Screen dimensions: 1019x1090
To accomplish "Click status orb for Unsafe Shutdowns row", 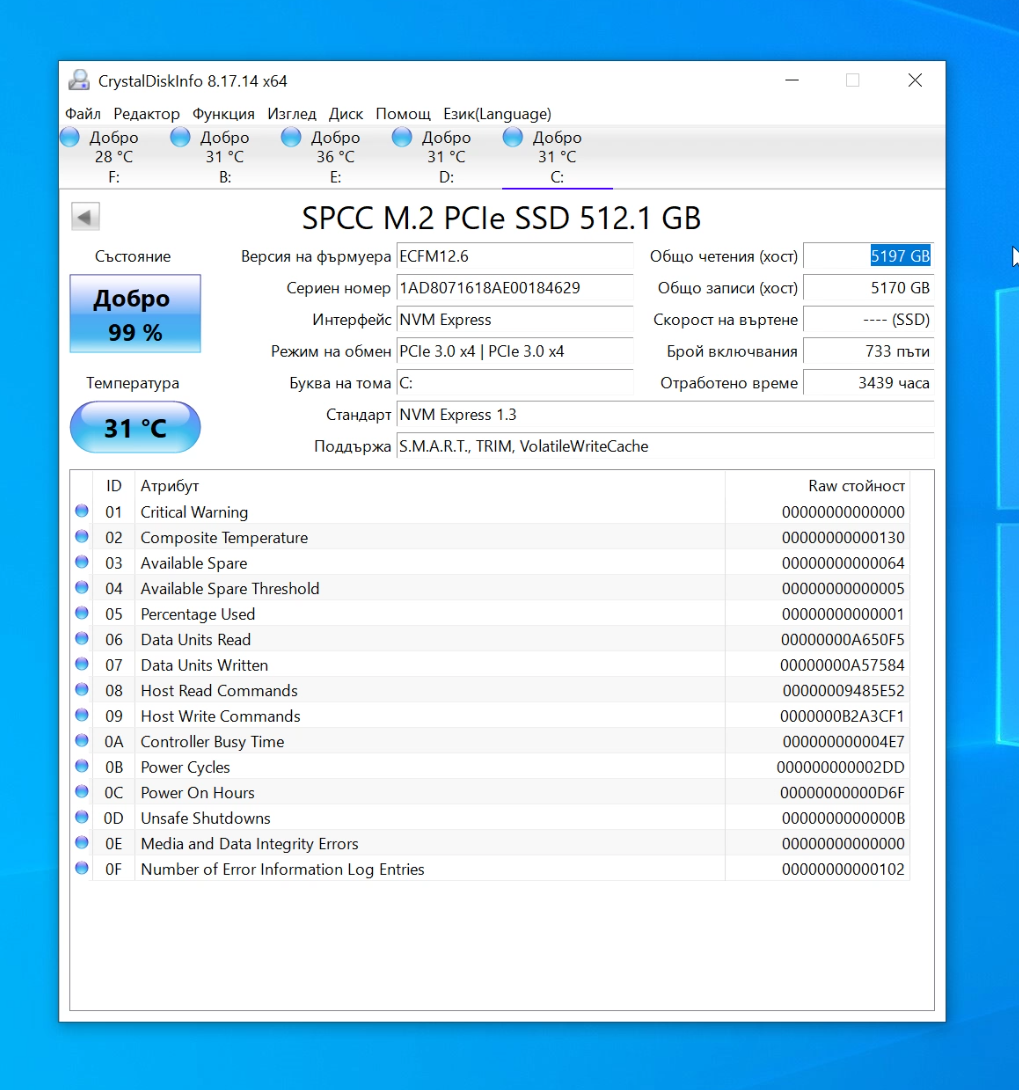I will click(82, 817).
